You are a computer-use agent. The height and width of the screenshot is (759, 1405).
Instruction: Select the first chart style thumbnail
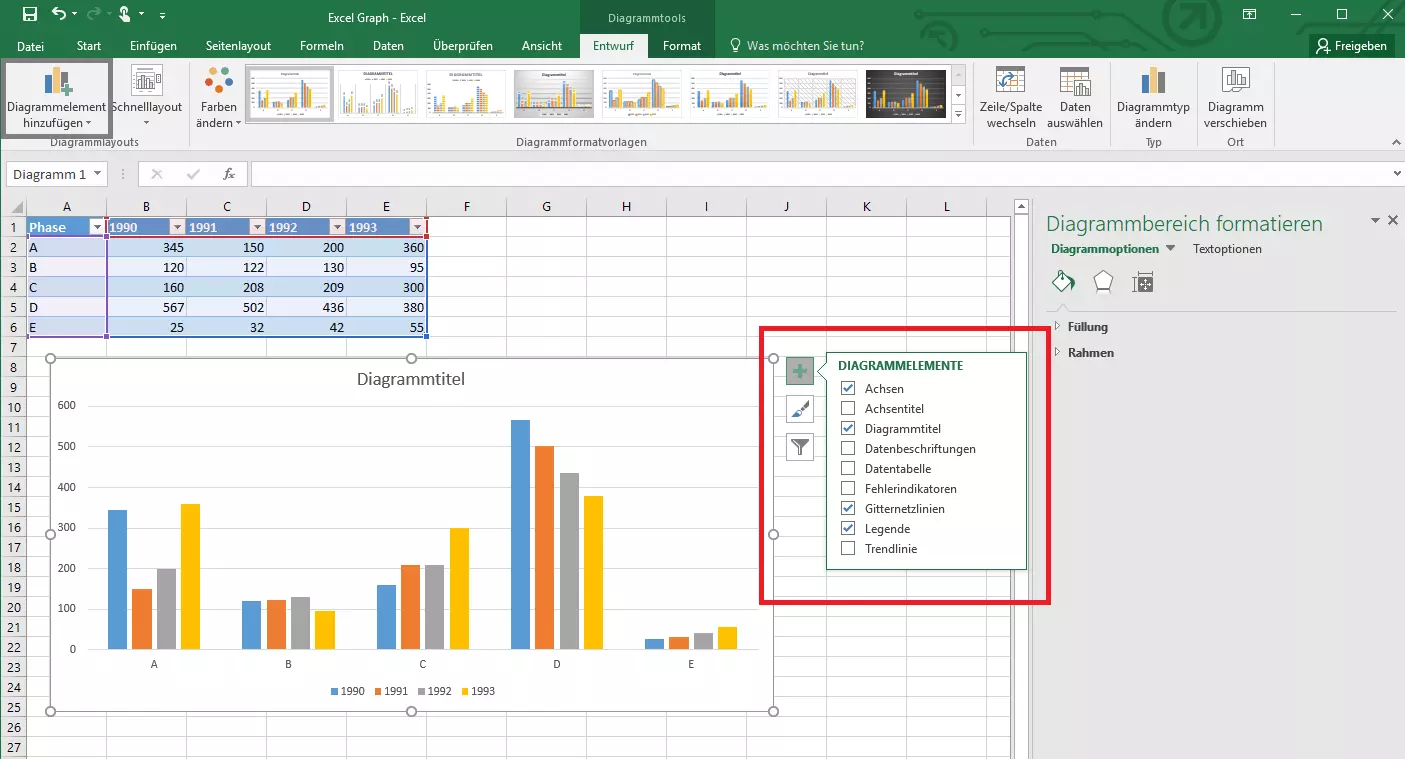tap(289, 95)
